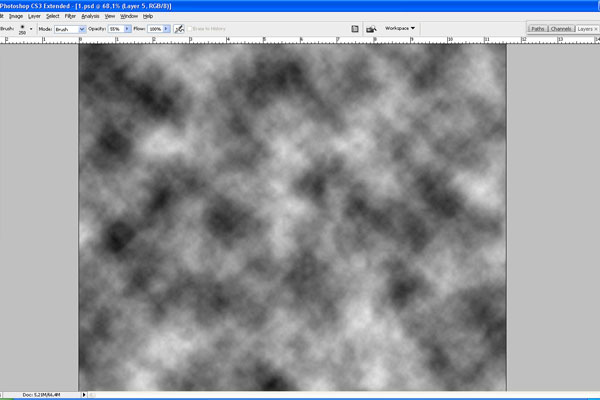Open the Window menu
This screenshot has height=400, width=600.
click(x=129, y=16)
